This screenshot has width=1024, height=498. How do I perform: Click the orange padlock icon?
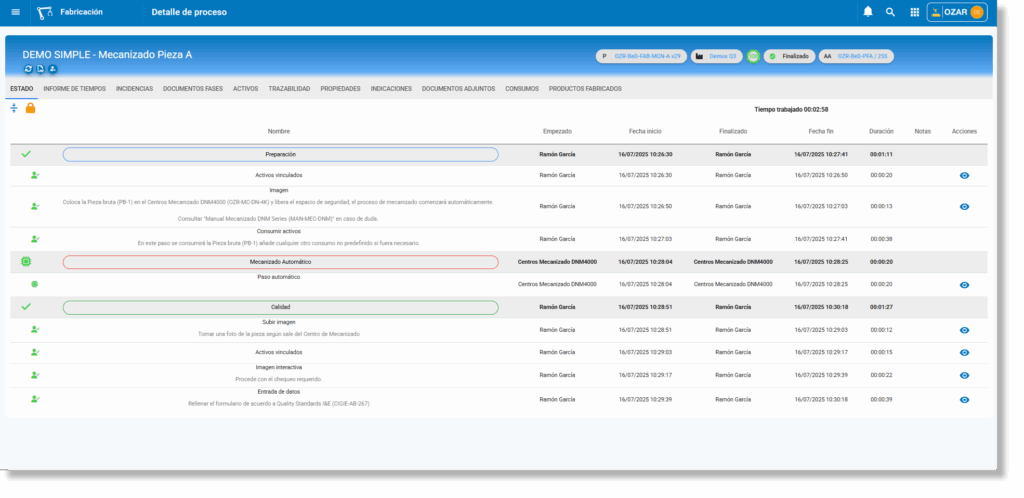(30, 108)
